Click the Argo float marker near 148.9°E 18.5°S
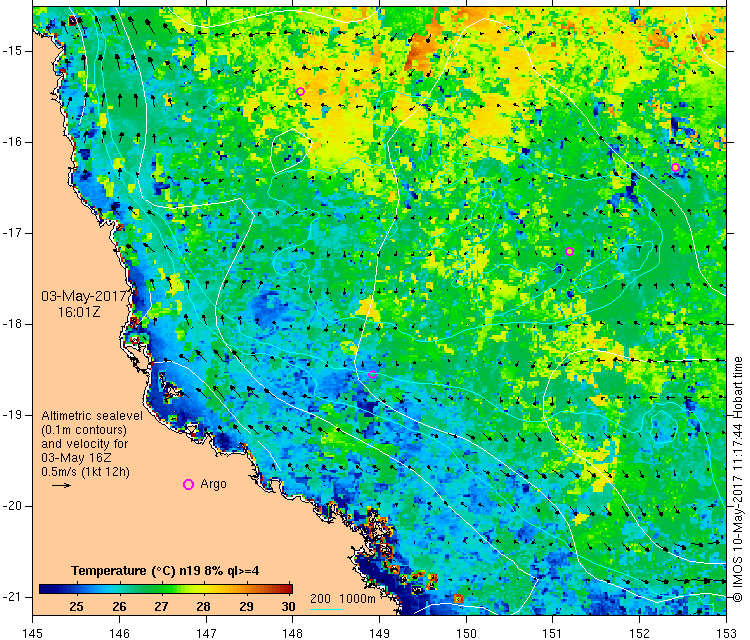 (373, 375)
